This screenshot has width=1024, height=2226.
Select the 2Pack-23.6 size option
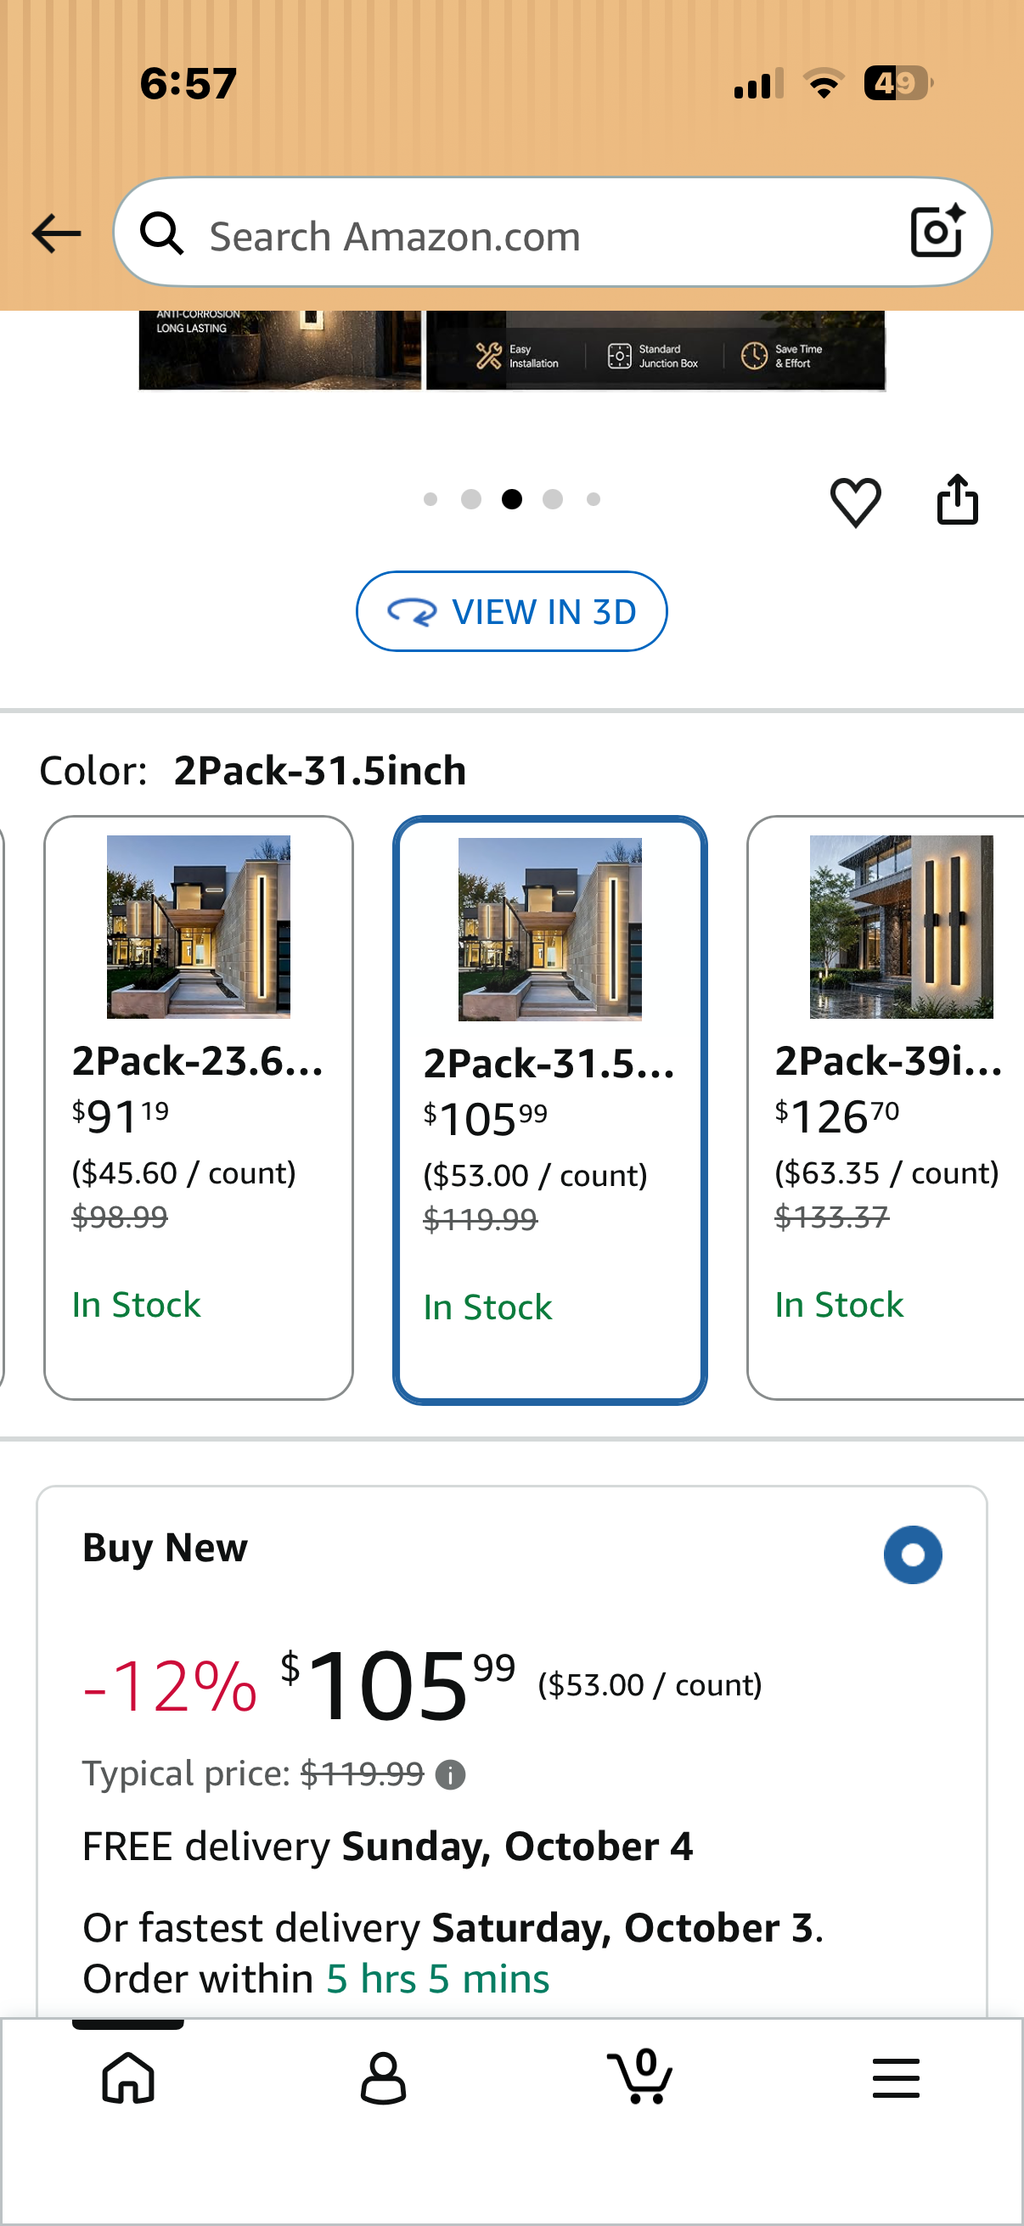click(198, 1107)
